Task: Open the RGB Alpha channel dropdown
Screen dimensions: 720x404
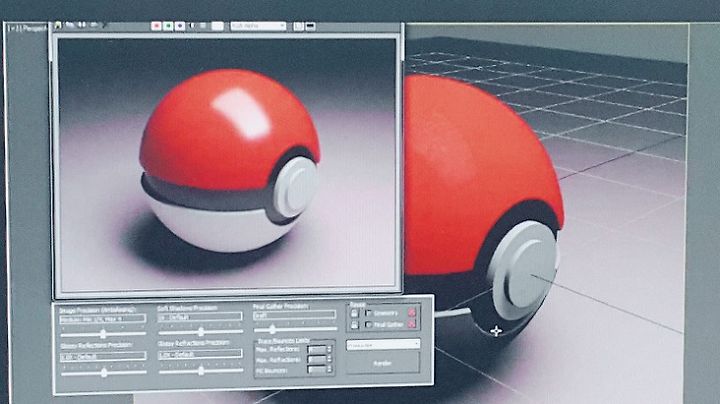Action: coord(258,26)
